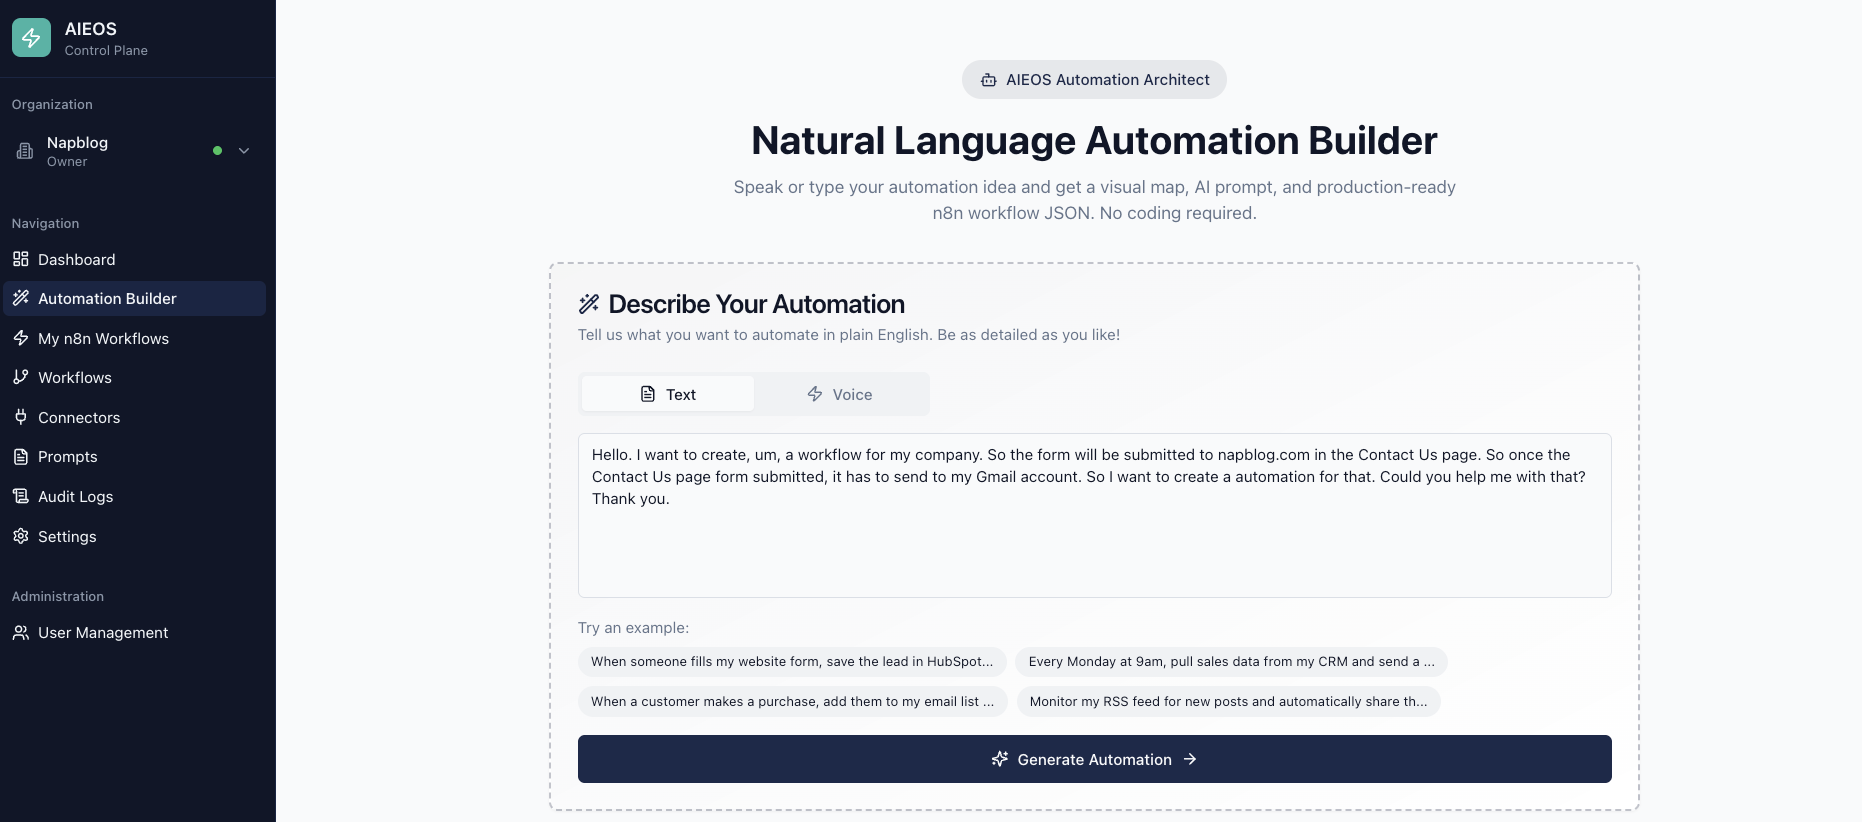Image resolution: width=1862 pixels, height=822 pixels.
Task: Expand the Napblog organization chevron
Action: point(244,151)
